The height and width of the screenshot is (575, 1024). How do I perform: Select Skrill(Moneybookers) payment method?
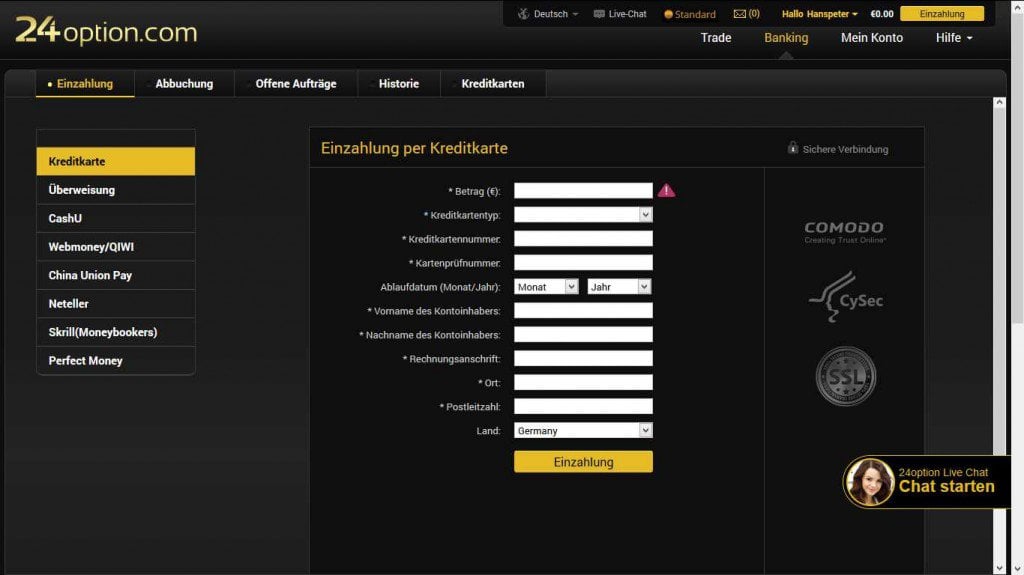(116, 332)
